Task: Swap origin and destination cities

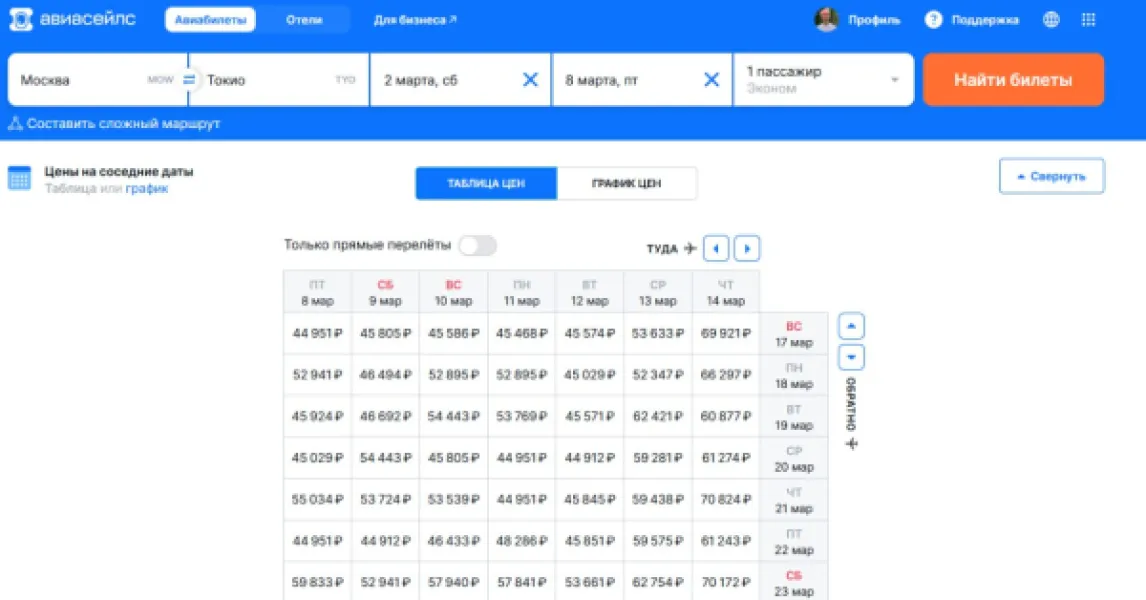Action: [x=189, y=80]
